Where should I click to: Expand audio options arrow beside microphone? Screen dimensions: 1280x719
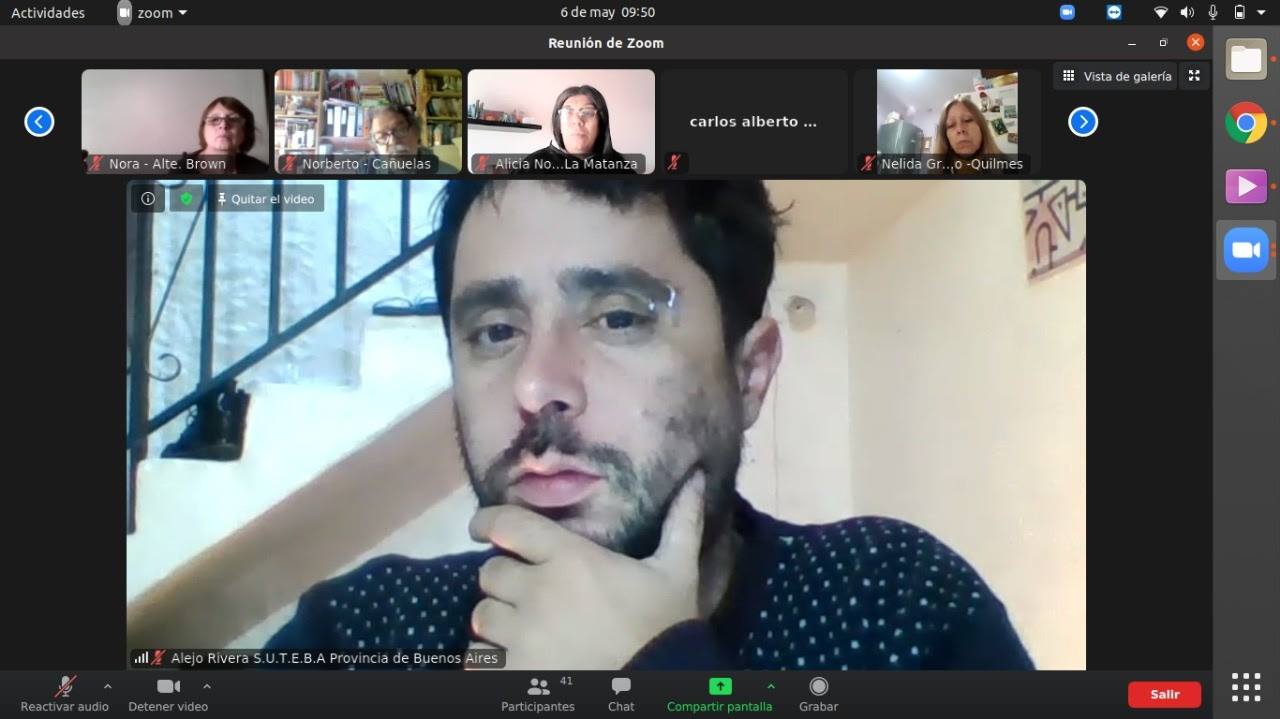coord(107,687)
